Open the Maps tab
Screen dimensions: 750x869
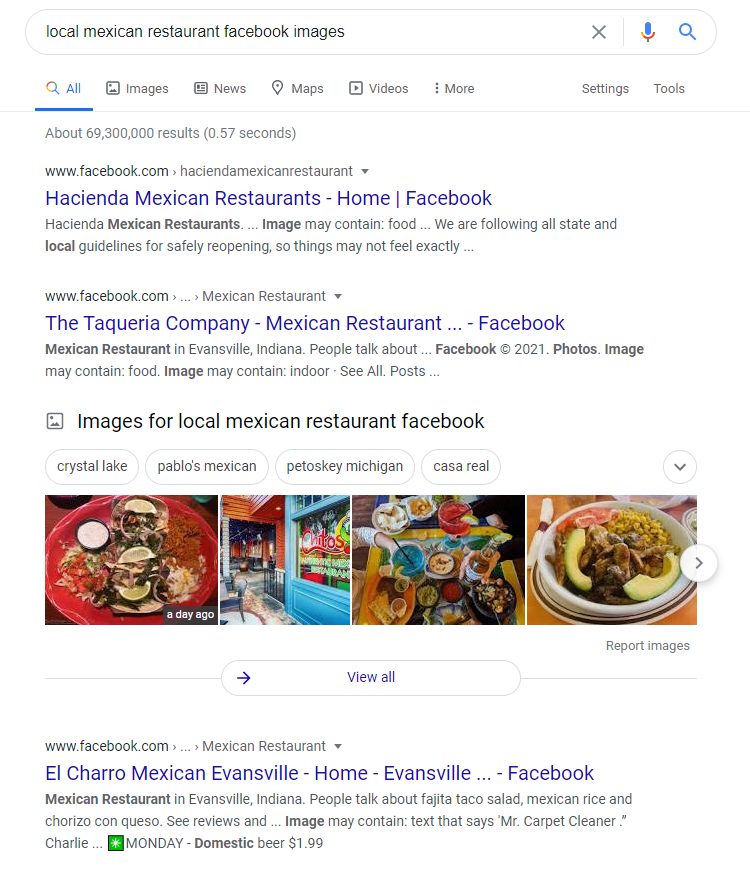tap(297, 89)
